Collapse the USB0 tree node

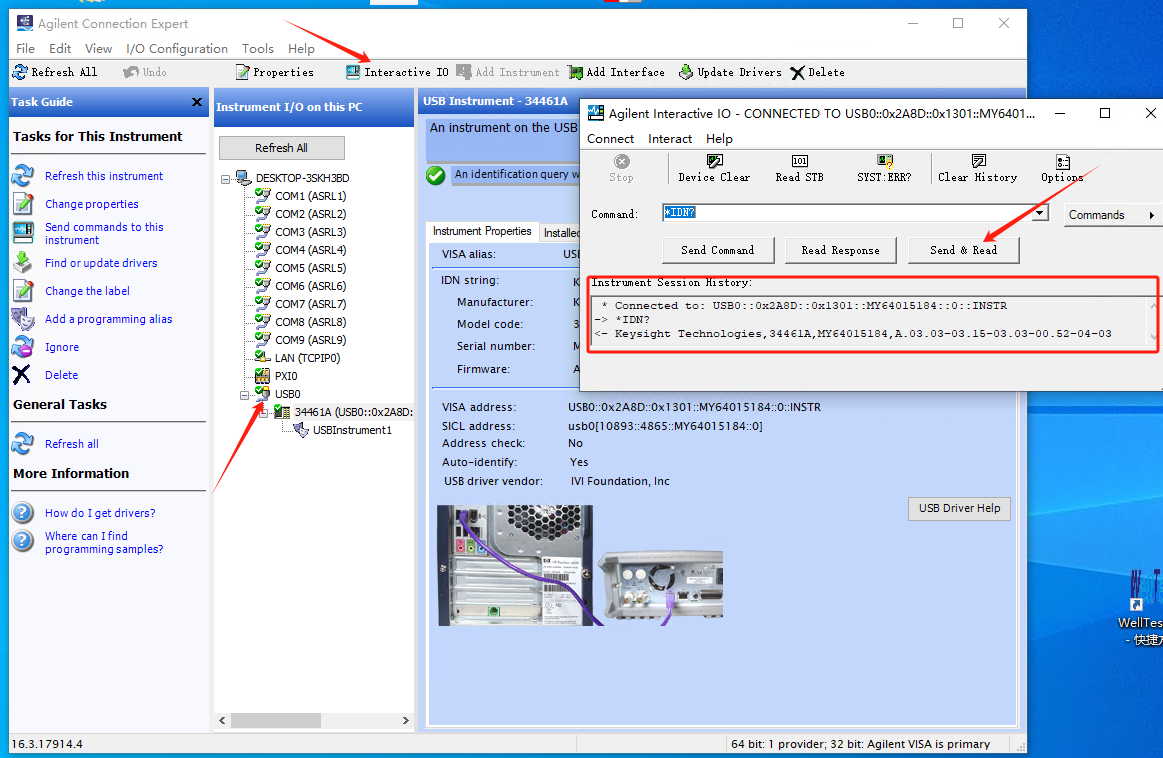(244, 395)
